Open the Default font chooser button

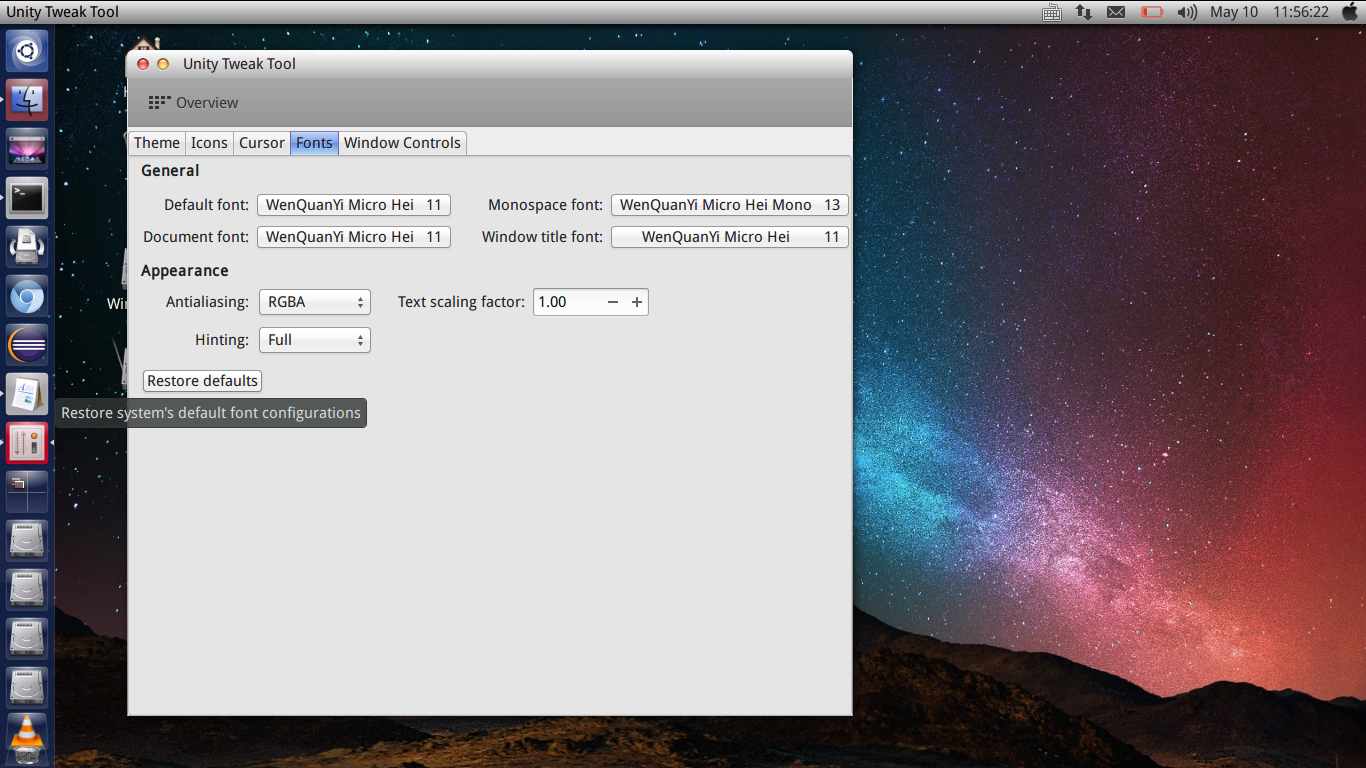[354, 205]
